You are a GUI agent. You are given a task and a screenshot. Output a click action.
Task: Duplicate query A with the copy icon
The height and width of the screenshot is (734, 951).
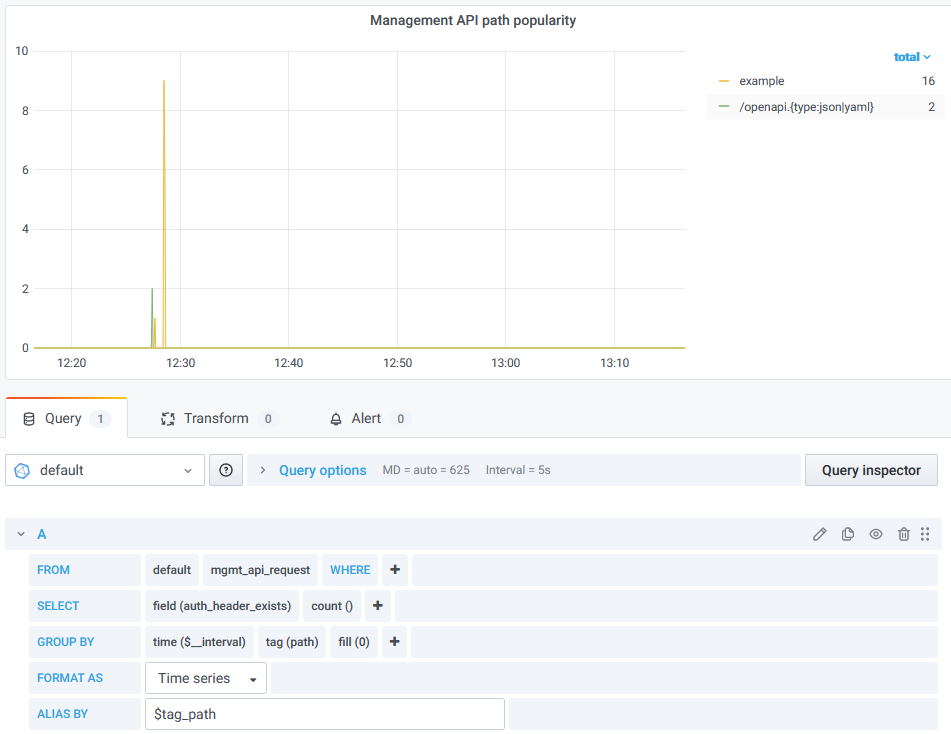pyautogui.click(x=848, y=534)
